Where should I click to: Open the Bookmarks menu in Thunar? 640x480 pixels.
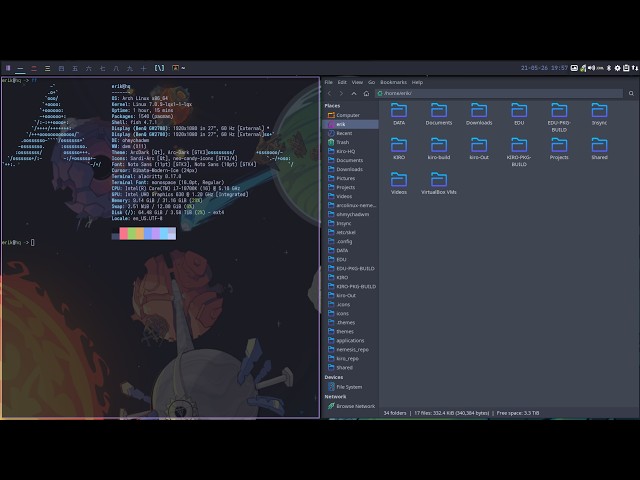393,82
